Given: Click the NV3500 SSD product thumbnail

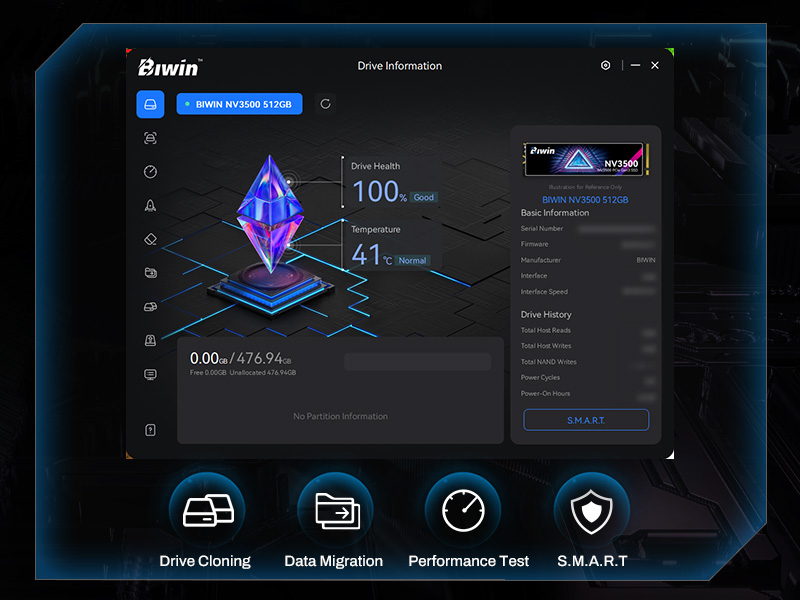Looking at the screenshot, I should click(x=586, y=160).
